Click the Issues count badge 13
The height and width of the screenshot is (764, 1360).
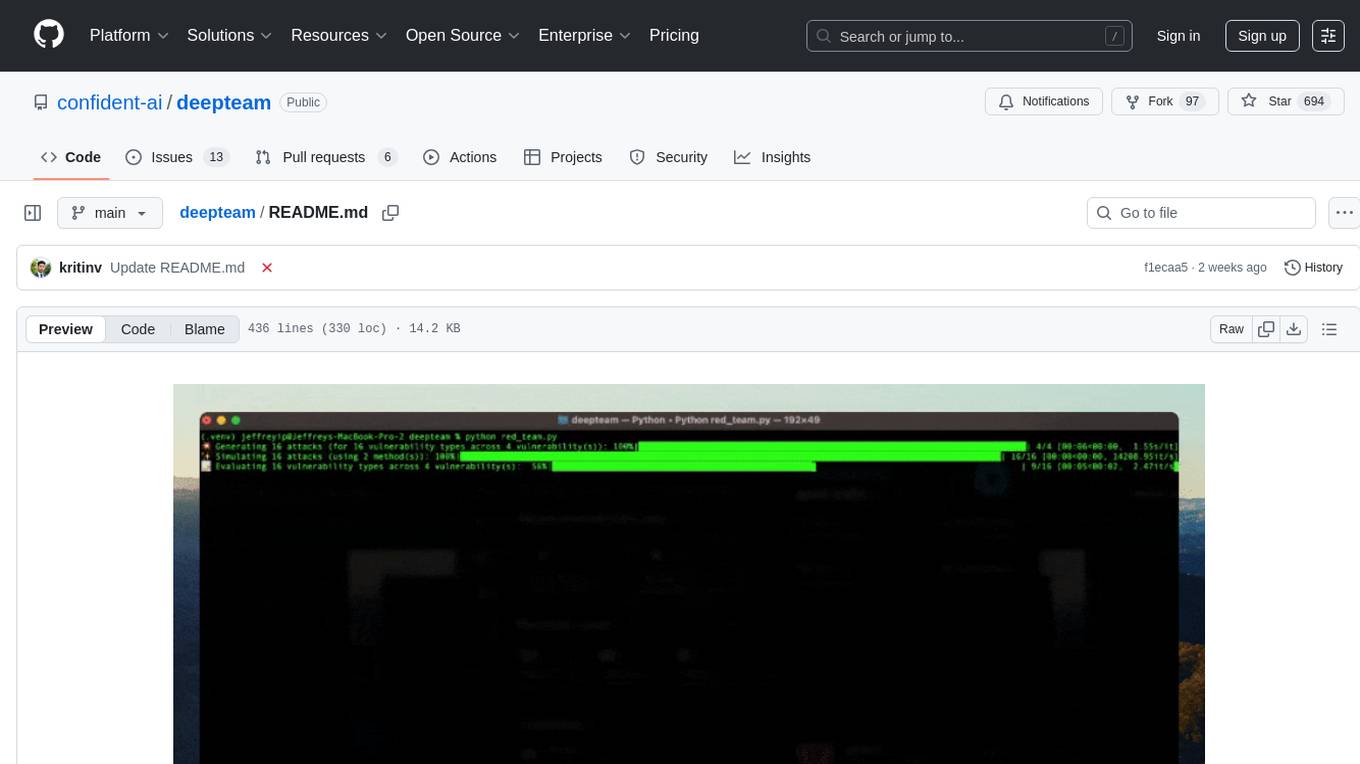(216, 157)
